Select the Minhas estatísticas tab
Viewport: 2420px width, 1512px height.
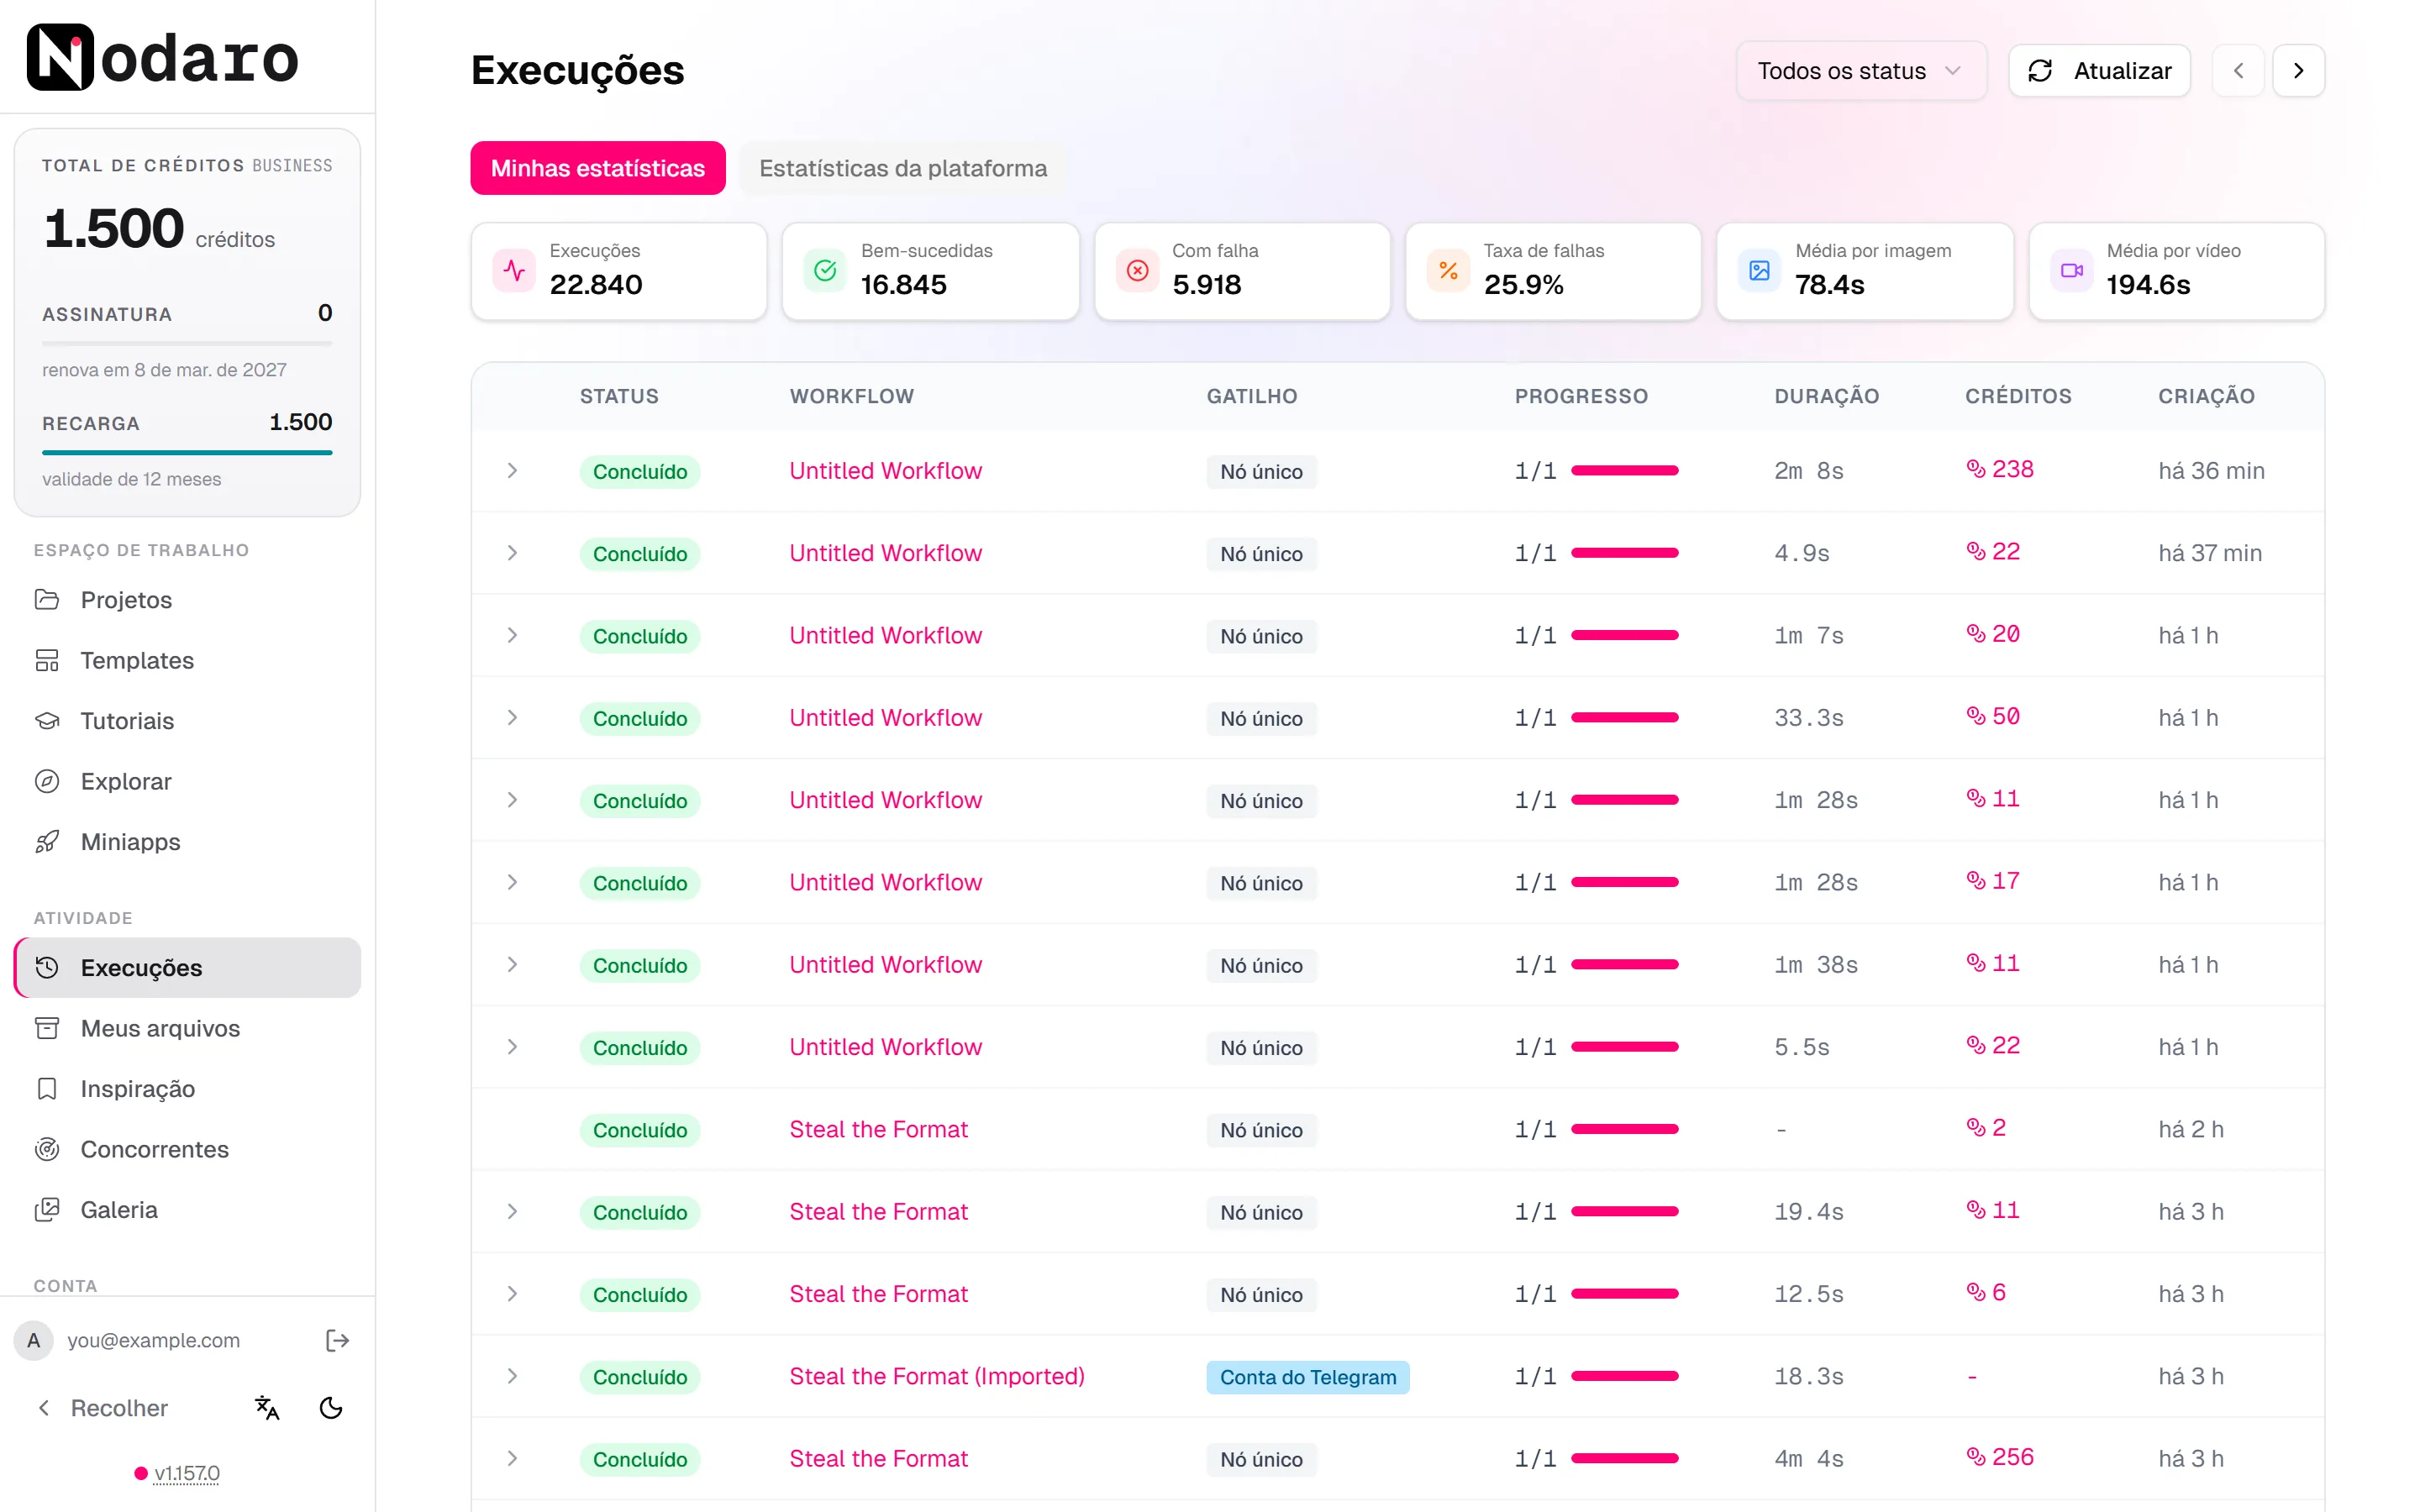598,168
